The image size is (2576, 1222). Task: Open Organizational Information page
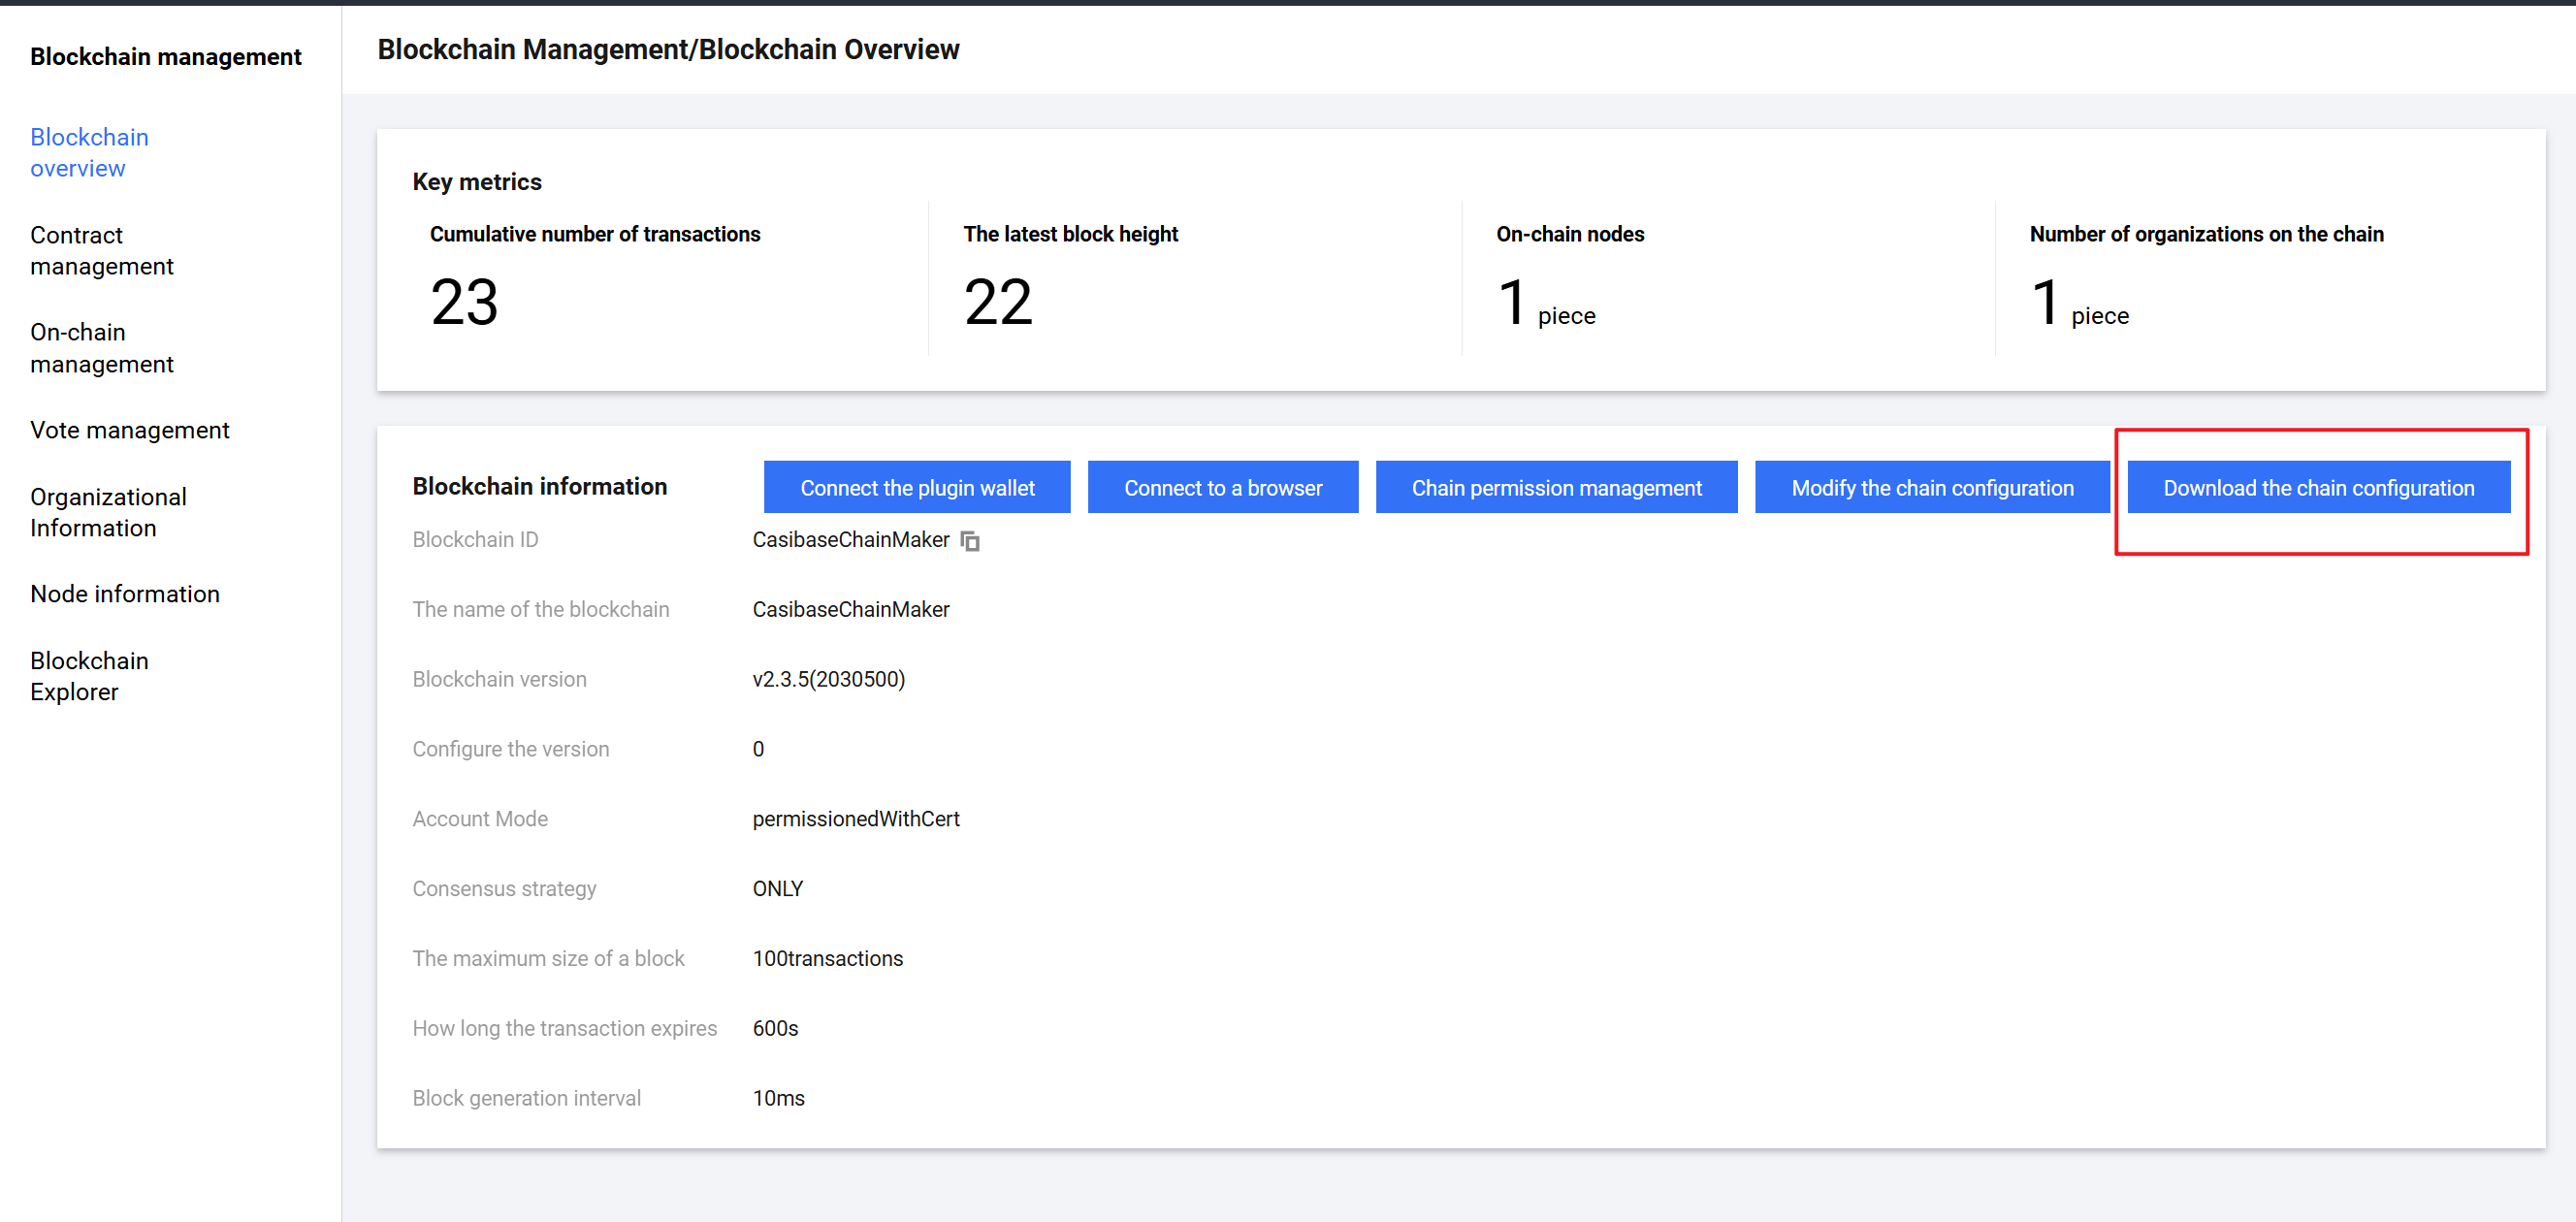(x=108, y=512)
